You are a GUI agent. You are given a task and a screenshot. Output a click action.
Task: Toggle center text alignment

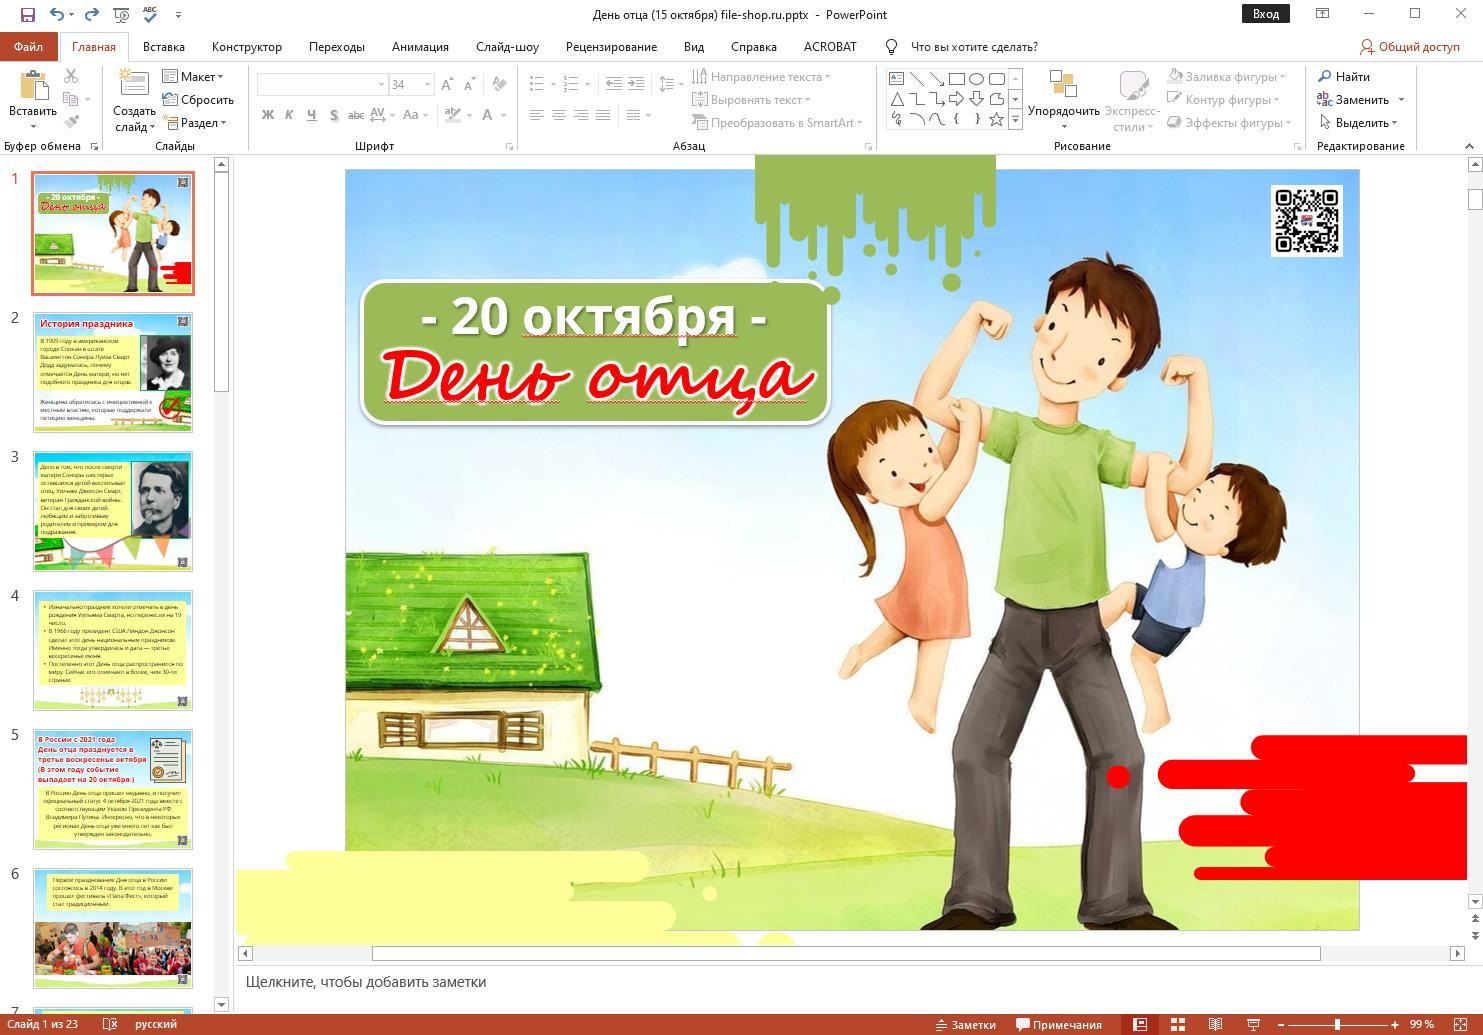coord(559,115)
